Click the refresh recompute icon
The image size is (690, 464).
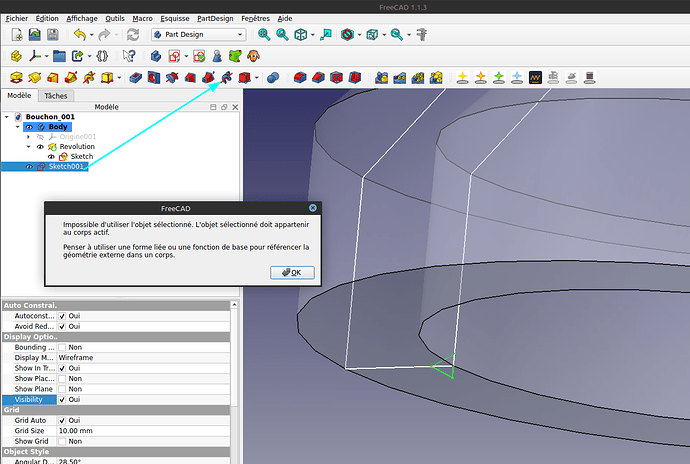[x=133, y=34]
